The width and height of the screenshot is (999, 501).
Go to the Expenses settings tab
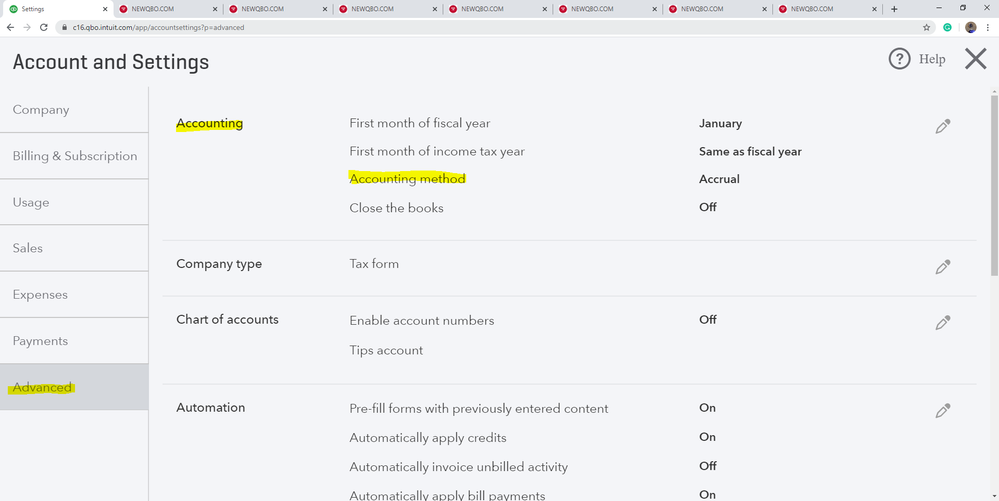pos(40,295)
